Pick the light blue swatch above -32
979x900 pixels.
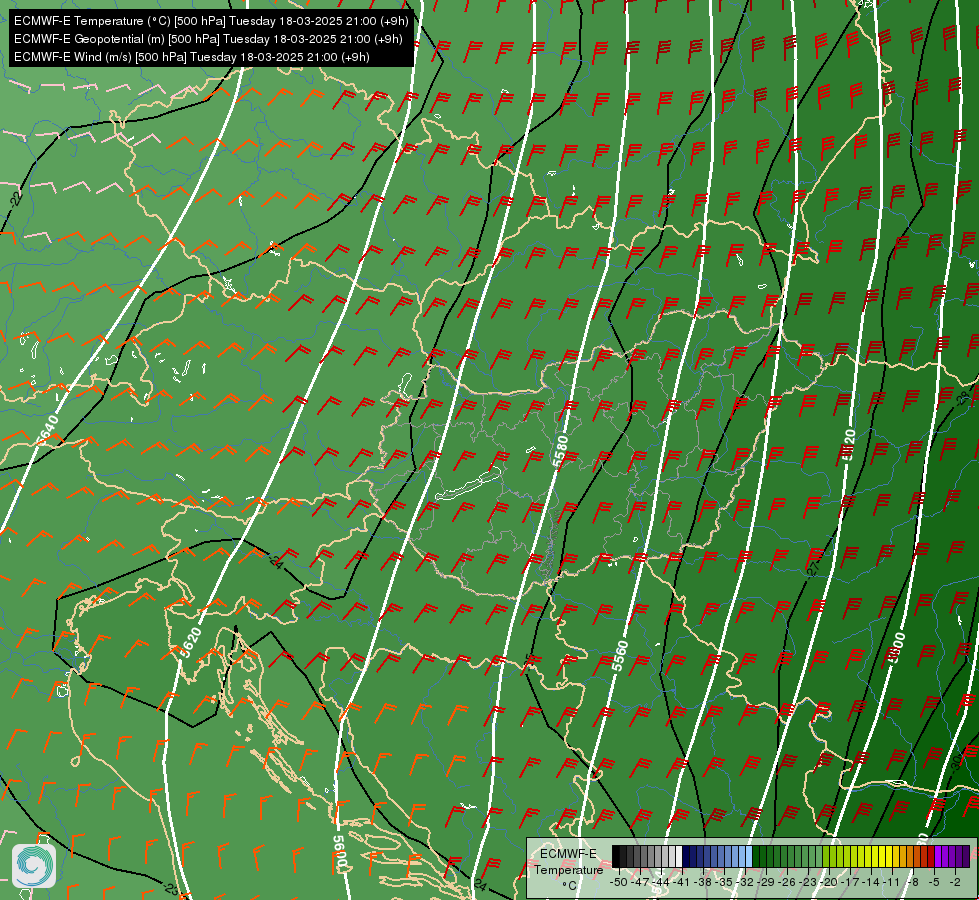(x=749, y=857)
